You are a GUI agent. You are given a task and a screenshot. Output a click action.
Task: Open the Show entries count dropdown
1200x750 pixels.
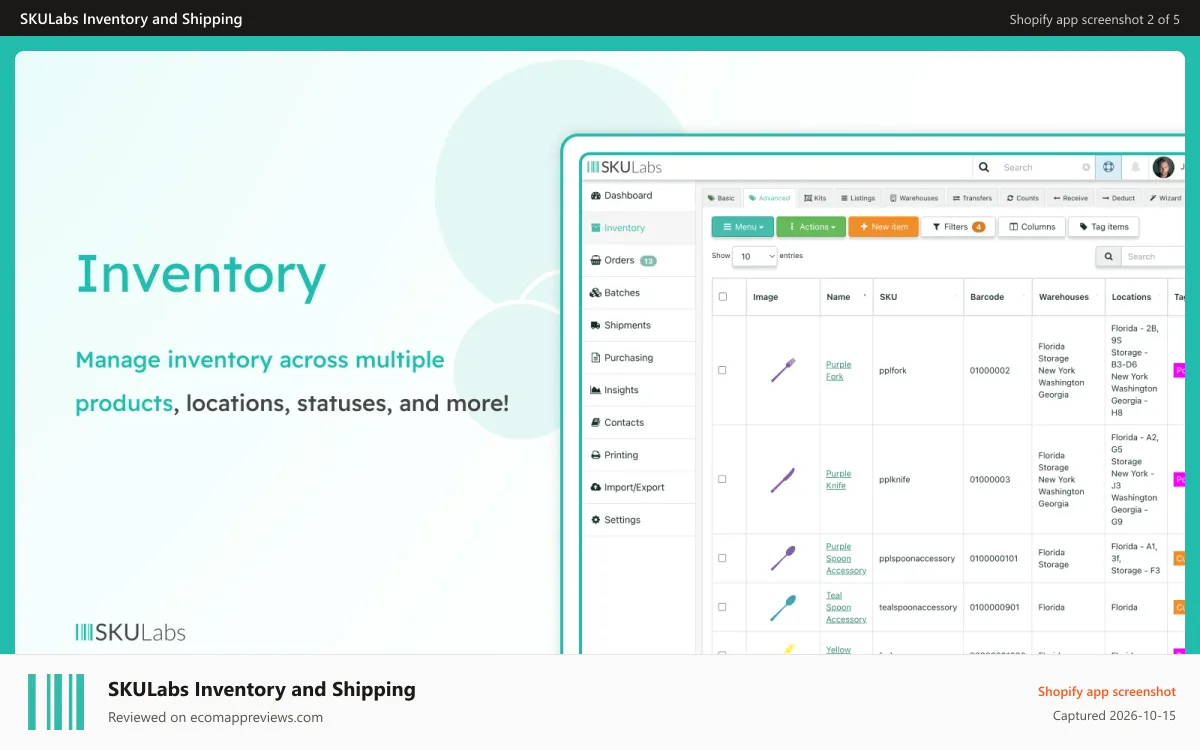pos(755,257)
